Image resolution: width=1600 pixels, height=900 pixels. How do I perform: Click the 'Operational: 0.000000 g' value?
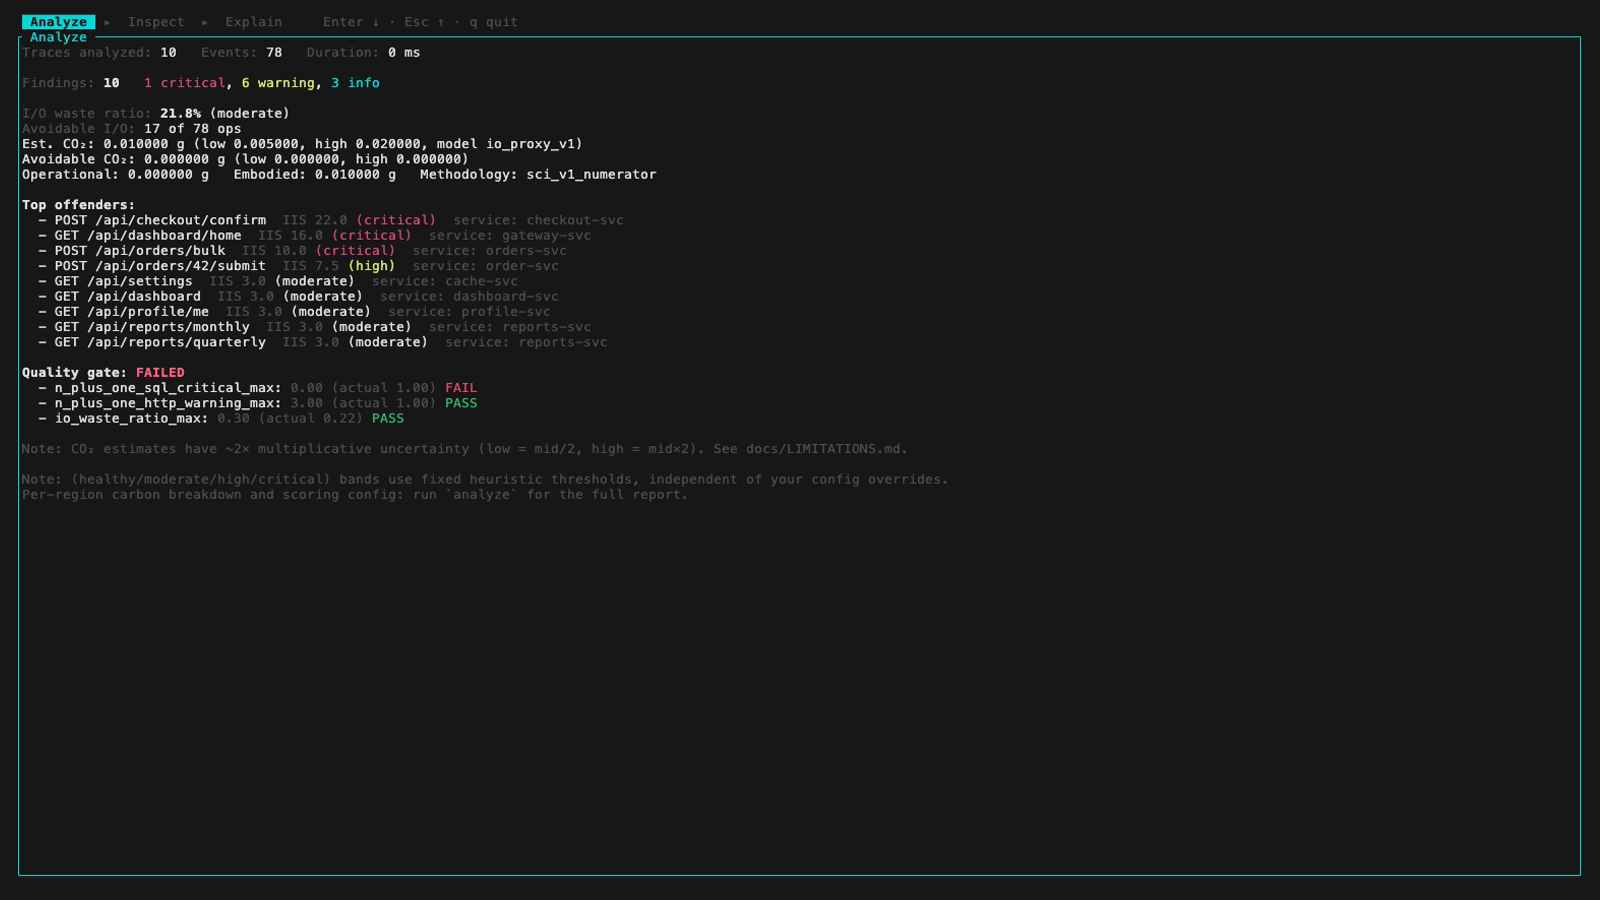click(x=116, y=174)
